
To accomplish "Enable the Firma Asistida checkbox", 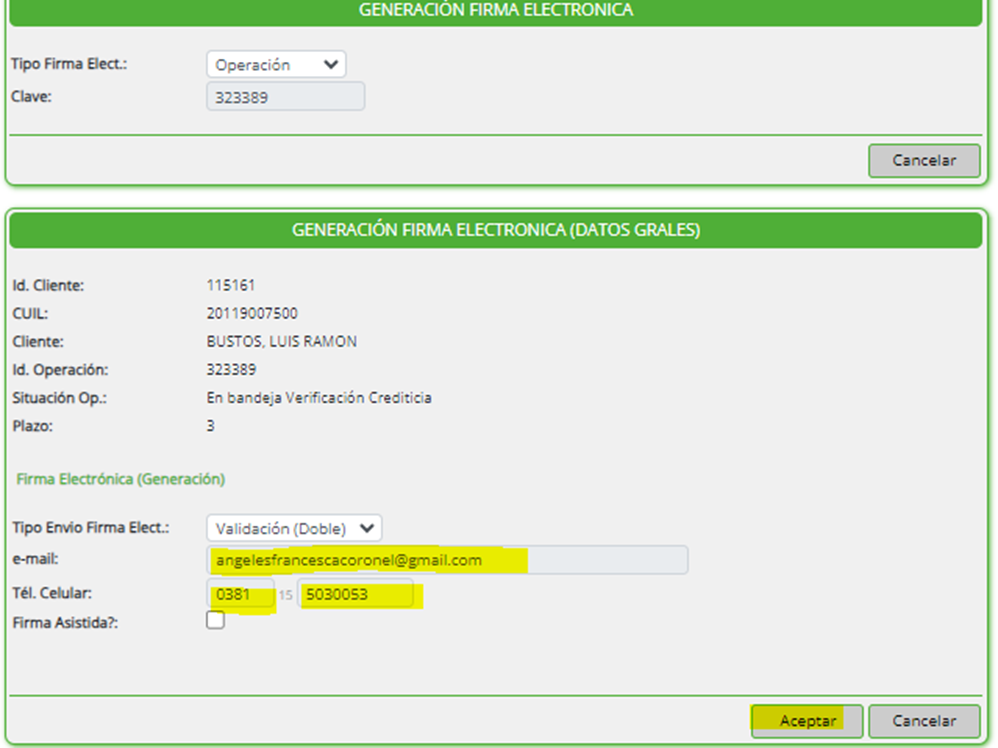I will [215, 621].
